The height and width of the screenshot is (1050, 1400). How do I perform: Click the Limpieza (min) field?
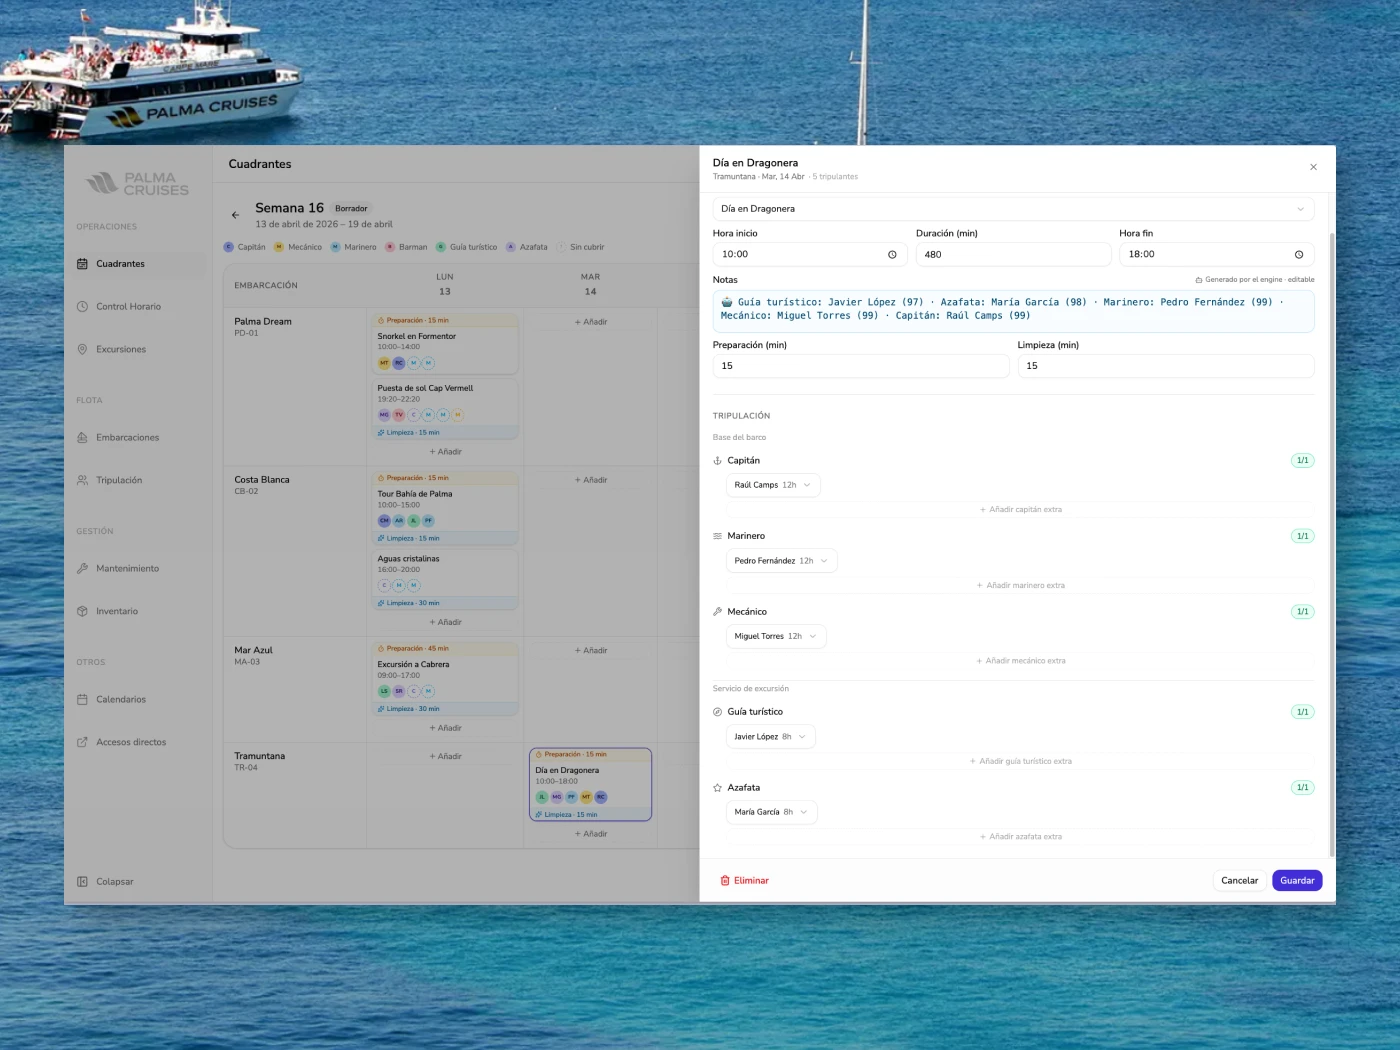pos(1166,366)
